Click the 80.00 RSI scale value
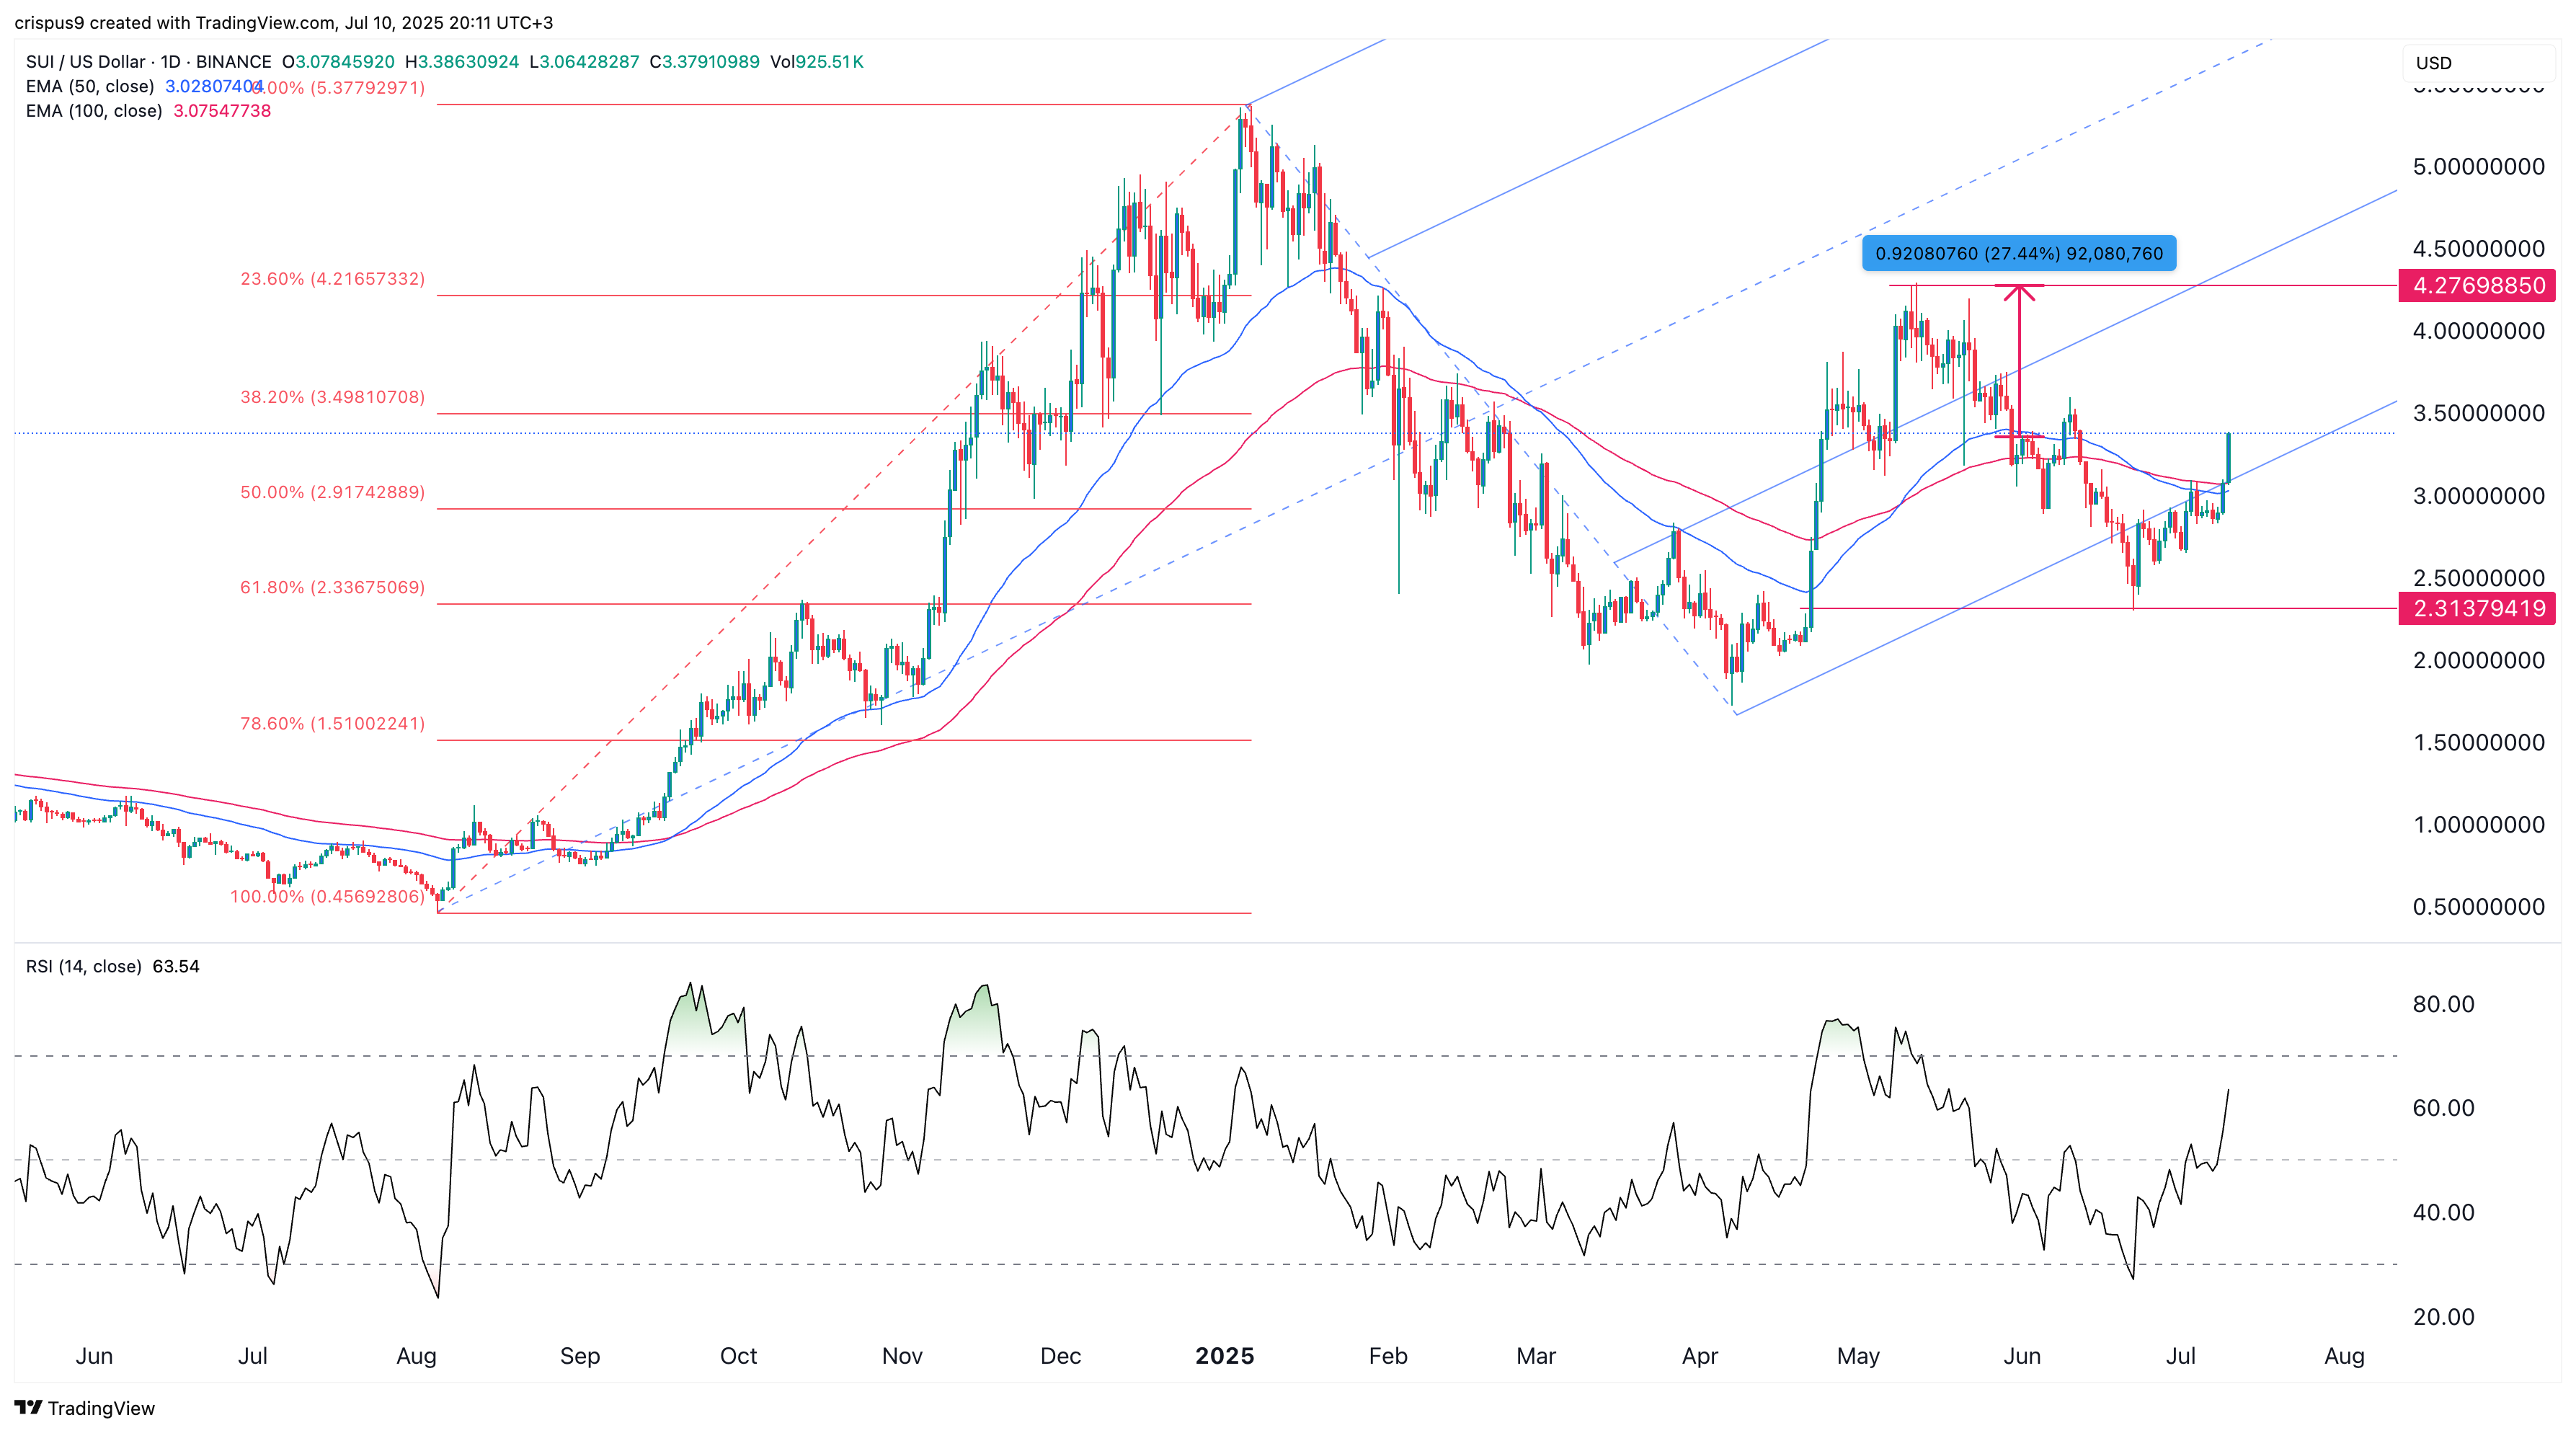The image size is (2576, 1433). 2443,1004
